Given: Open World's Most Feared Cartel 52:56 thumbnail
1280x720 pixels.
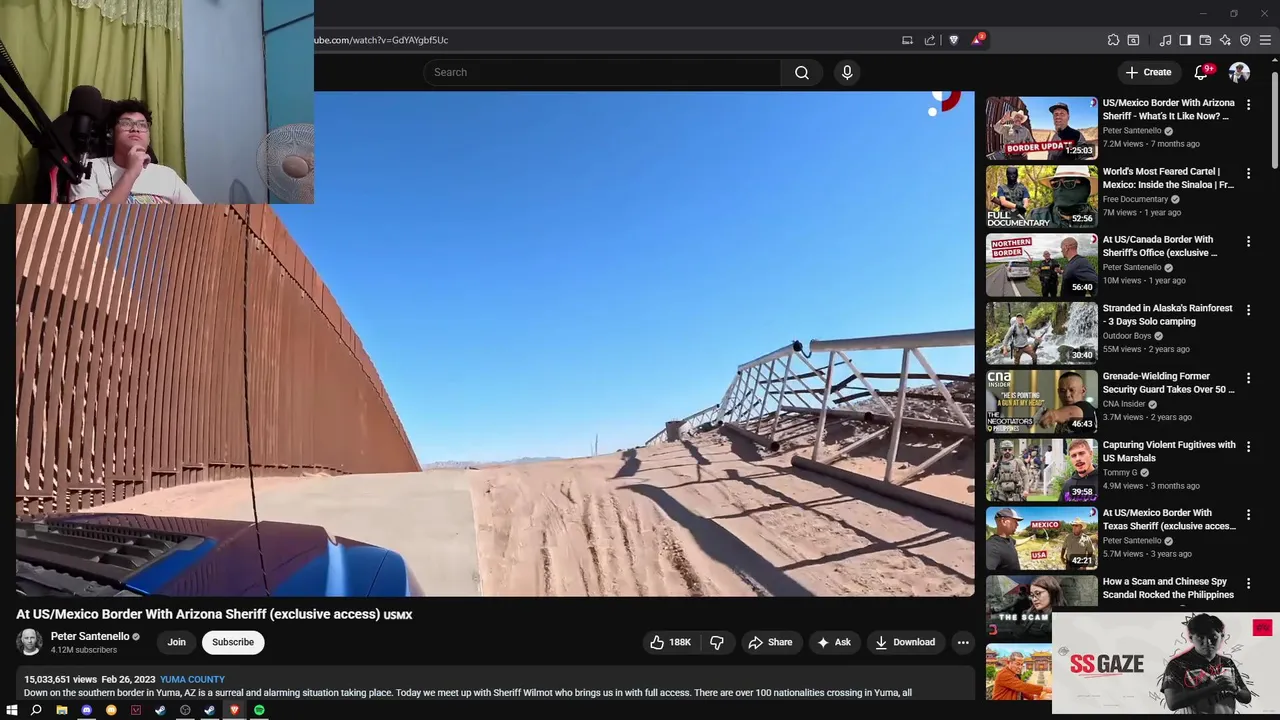Looking at the screenshot, I should (1041, 196).
